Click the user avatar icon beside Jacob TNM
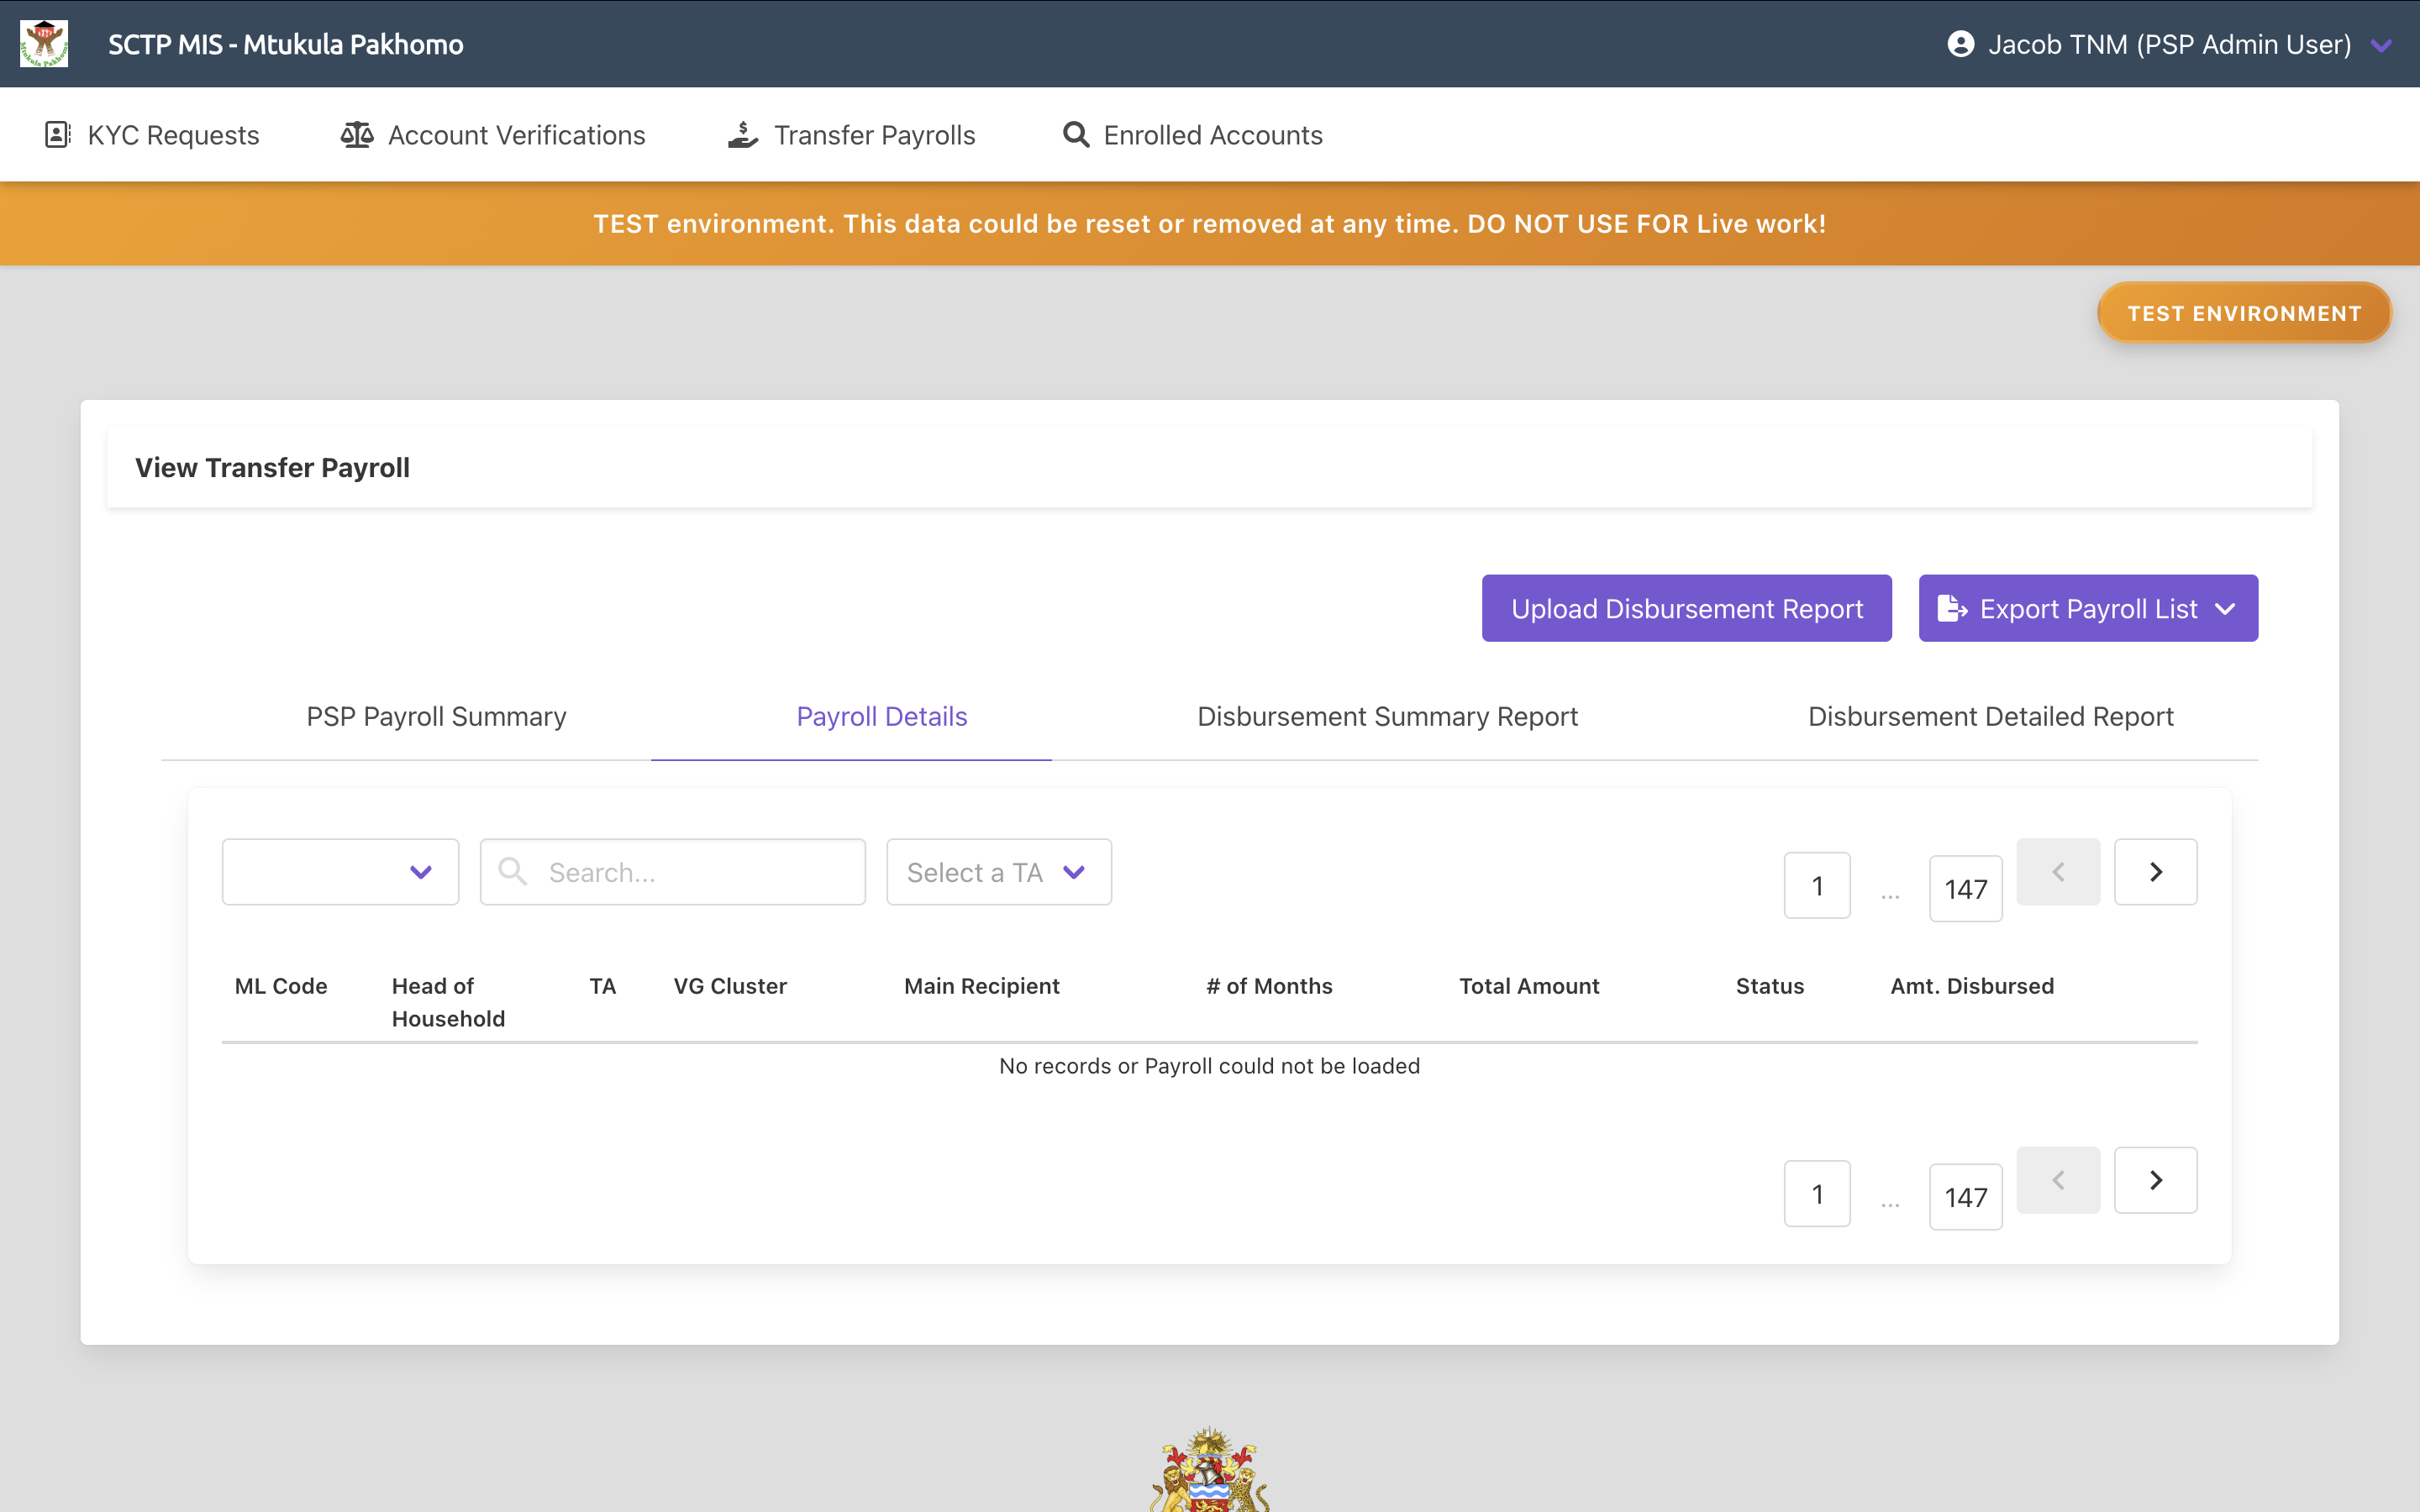2420x1512 pixels. [1961, 44]
